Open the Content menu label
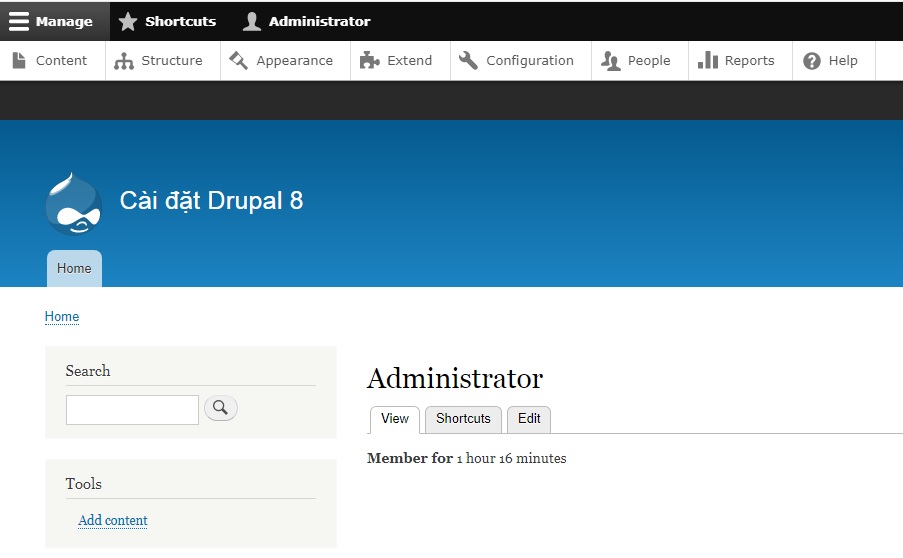903x558 pixels. tap(61, 60)
